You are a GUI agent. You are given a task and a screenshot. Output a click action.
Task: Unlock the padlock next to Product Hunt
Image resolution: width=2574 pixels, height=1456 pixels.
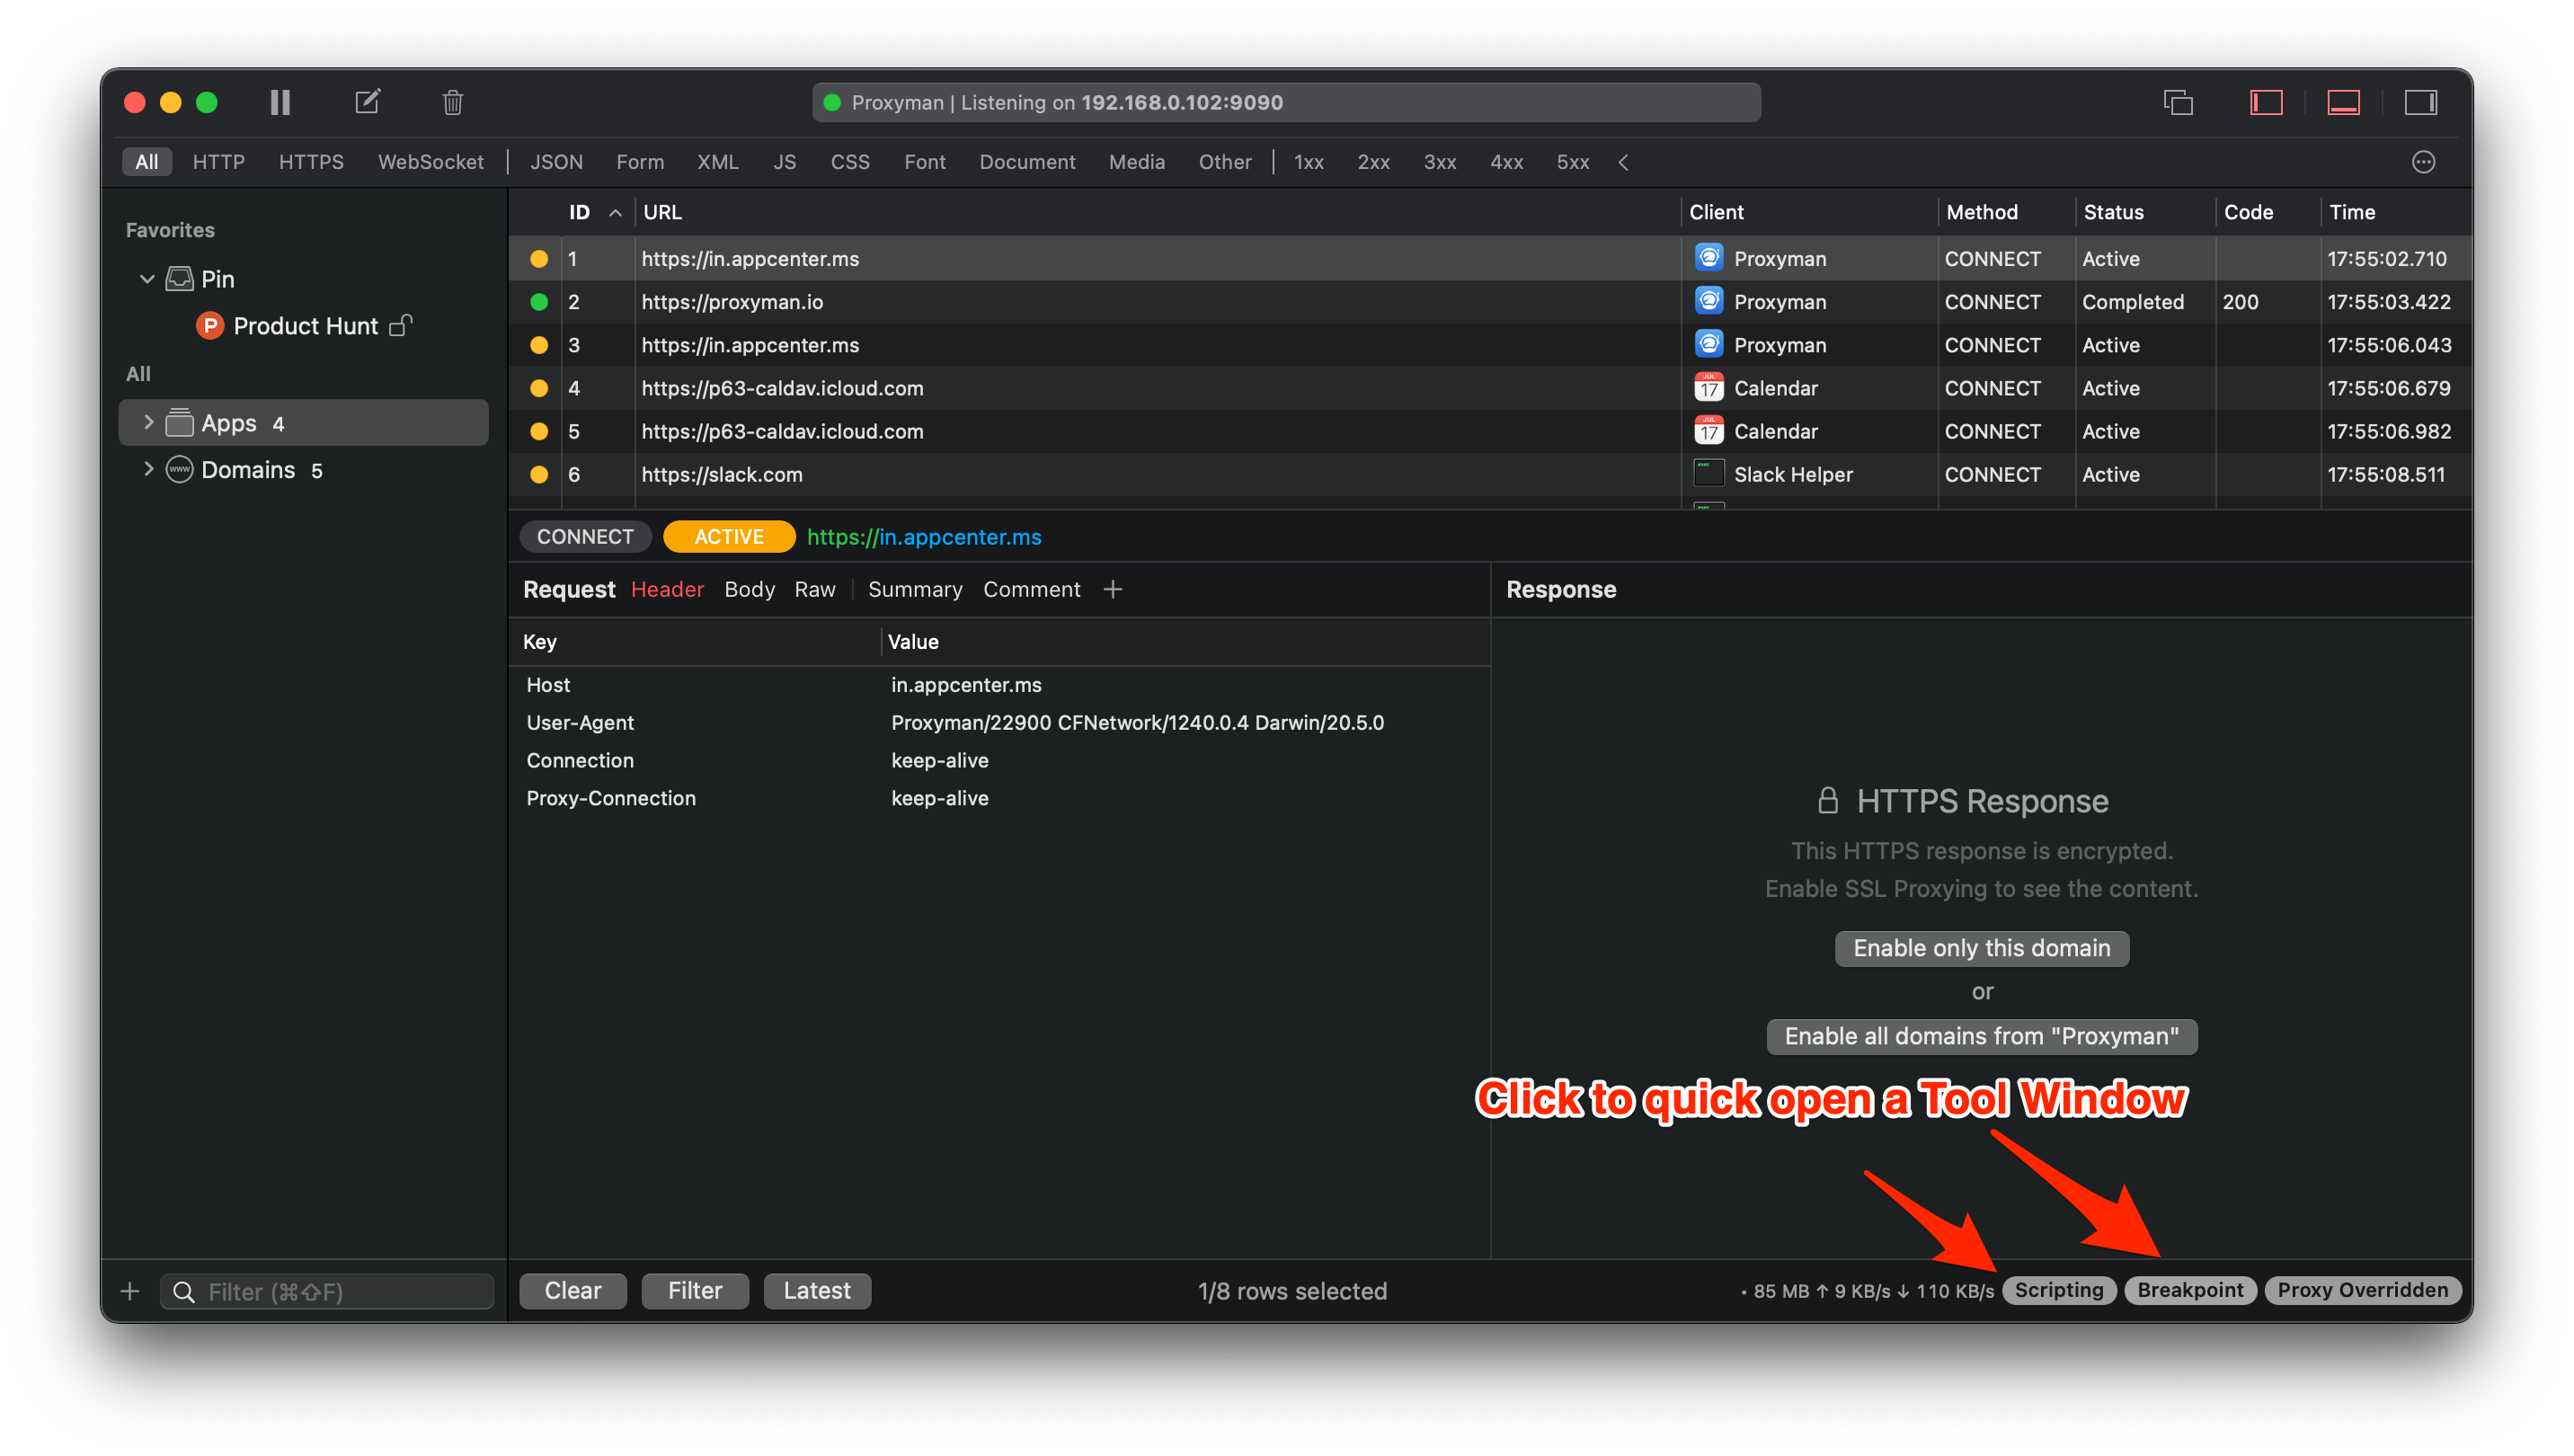[x=402, y=325]
